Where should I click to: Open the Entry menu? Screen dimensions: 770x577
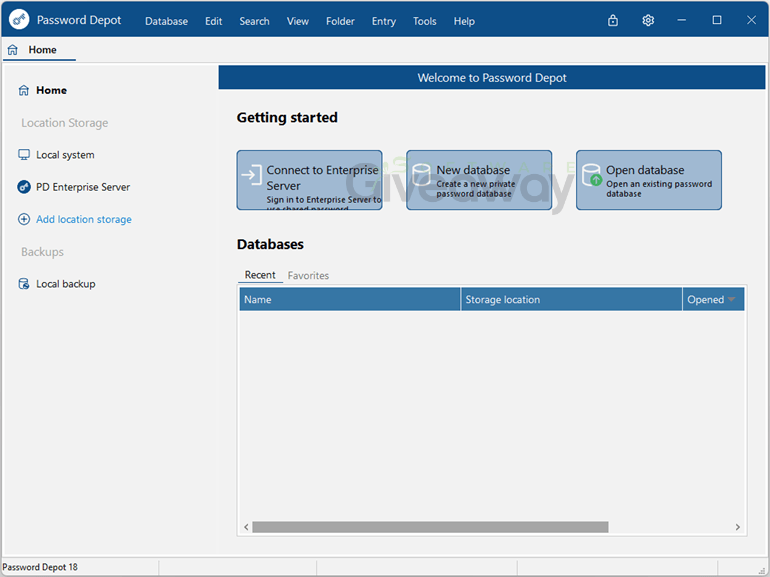(384, 21)
